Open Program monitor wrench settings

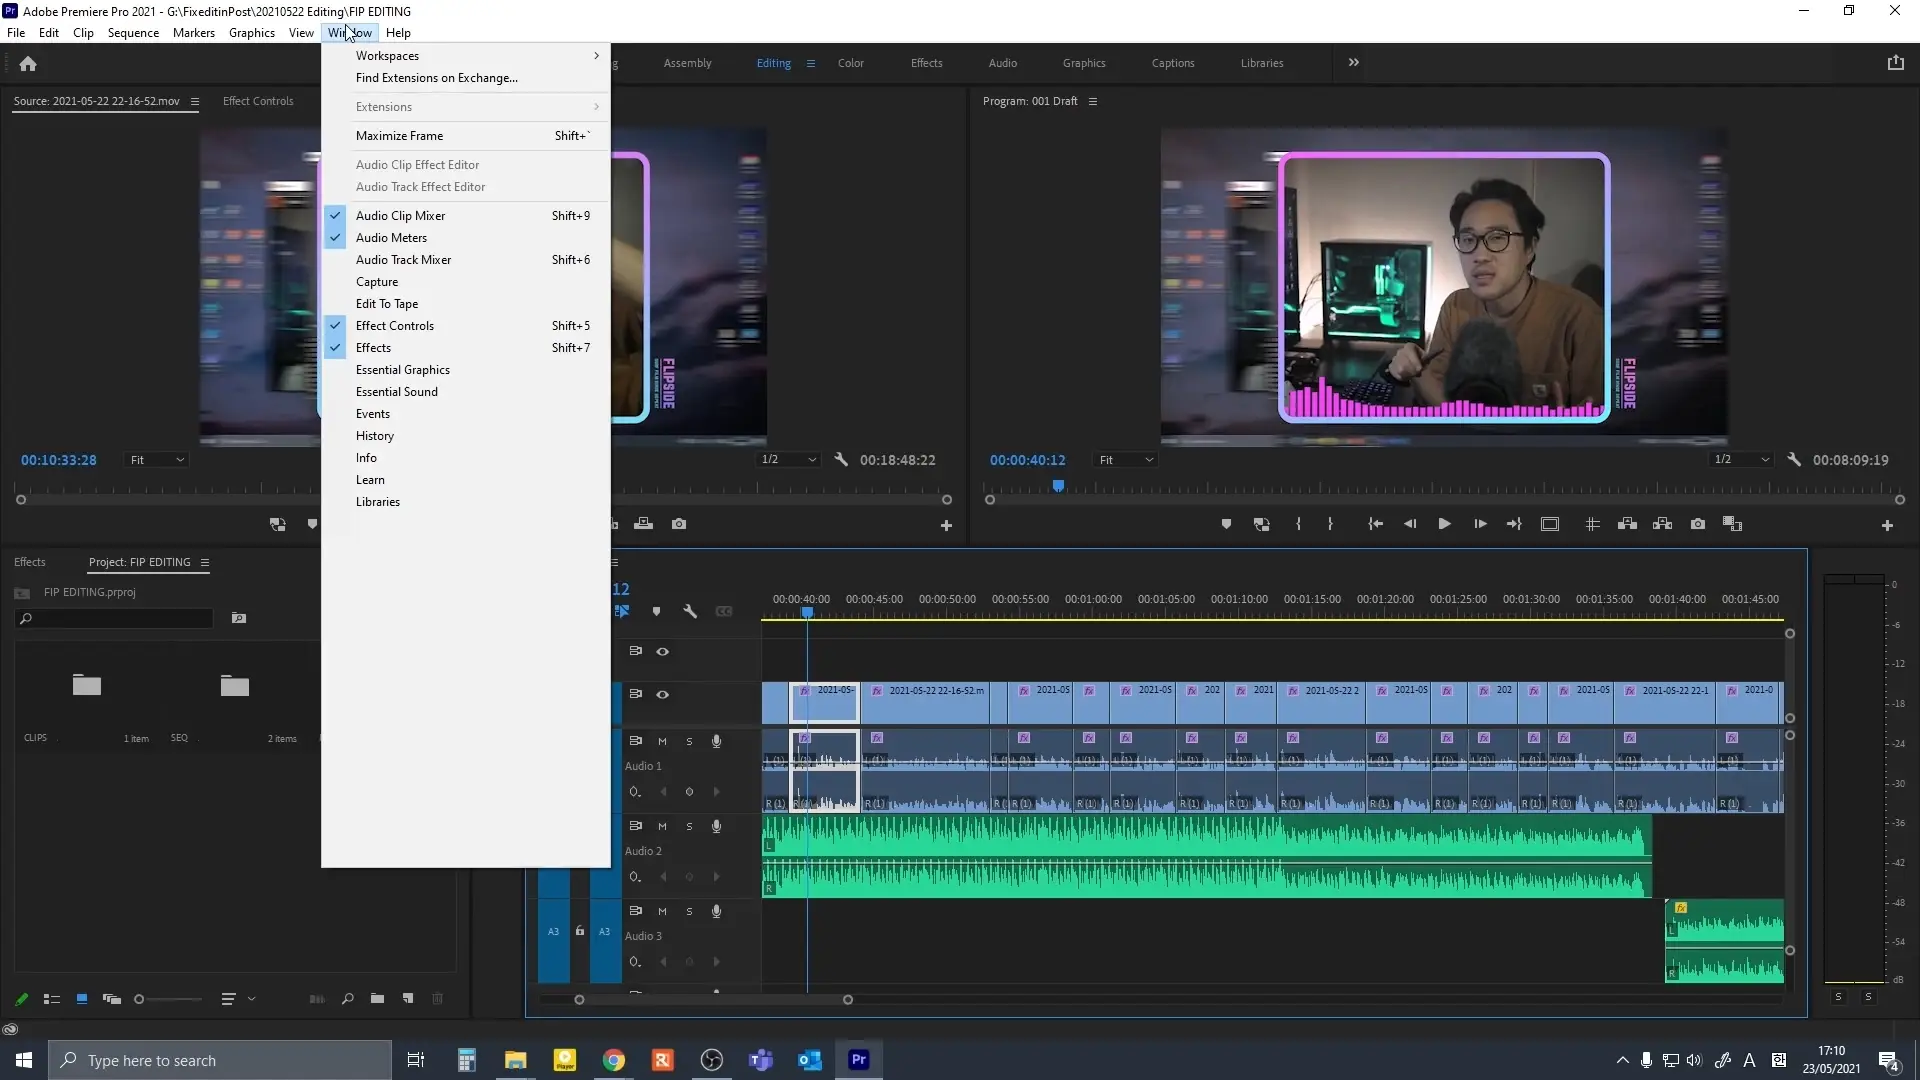coord(1794,460)
